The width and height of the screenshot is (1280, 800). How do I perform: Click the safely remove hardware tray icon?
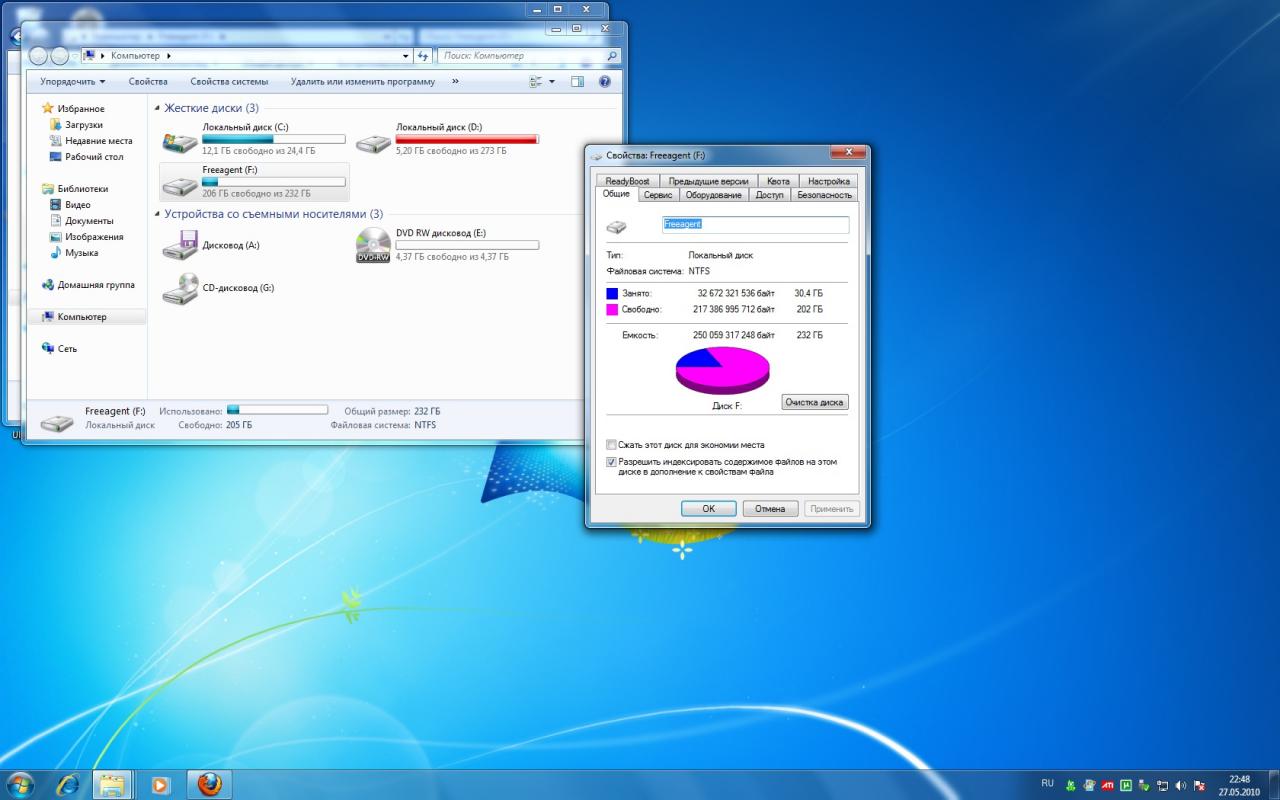click(x=1144, y=785)
